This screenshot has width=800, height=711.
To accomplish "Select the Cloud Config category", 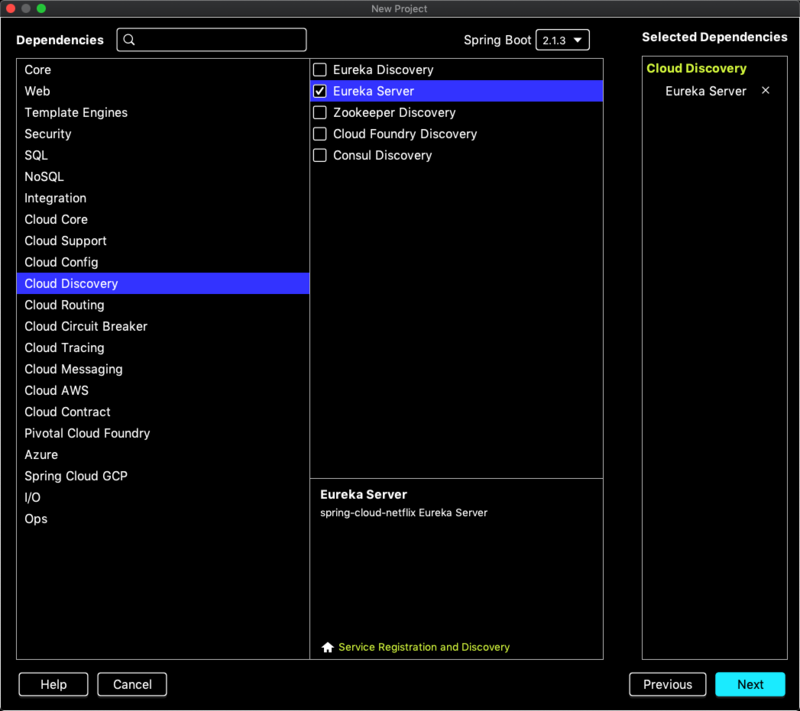I will click(61, 262).
